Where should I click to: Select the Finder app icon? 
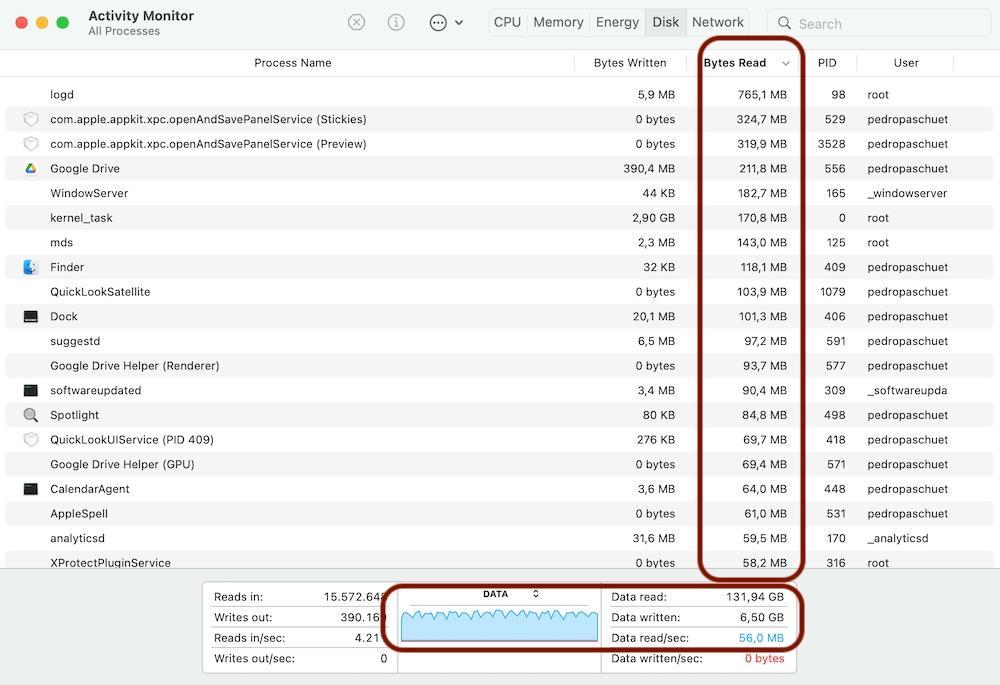(31, 267)
